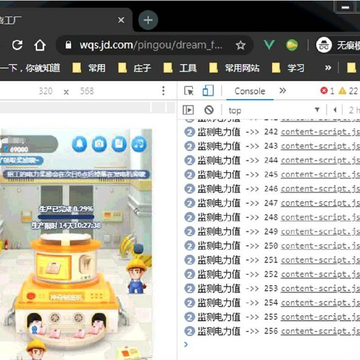Open the Vue devtools extension icon
The image size is (360, 360).
point(269,45)
